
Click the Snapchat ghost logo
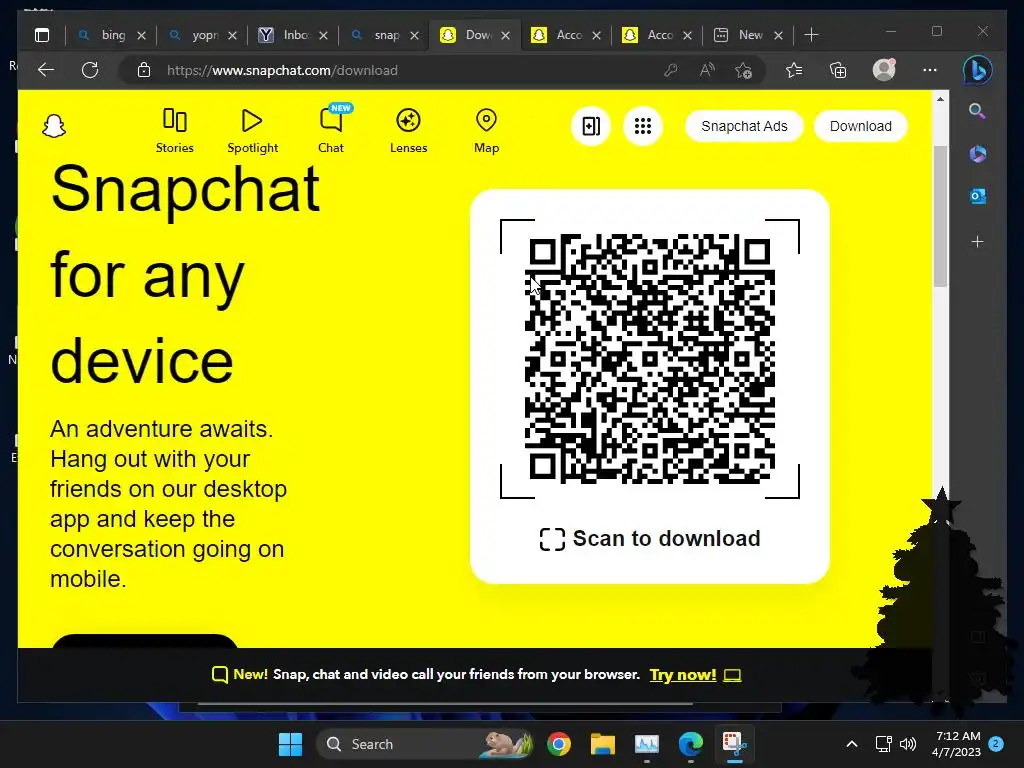click(54, 126)
